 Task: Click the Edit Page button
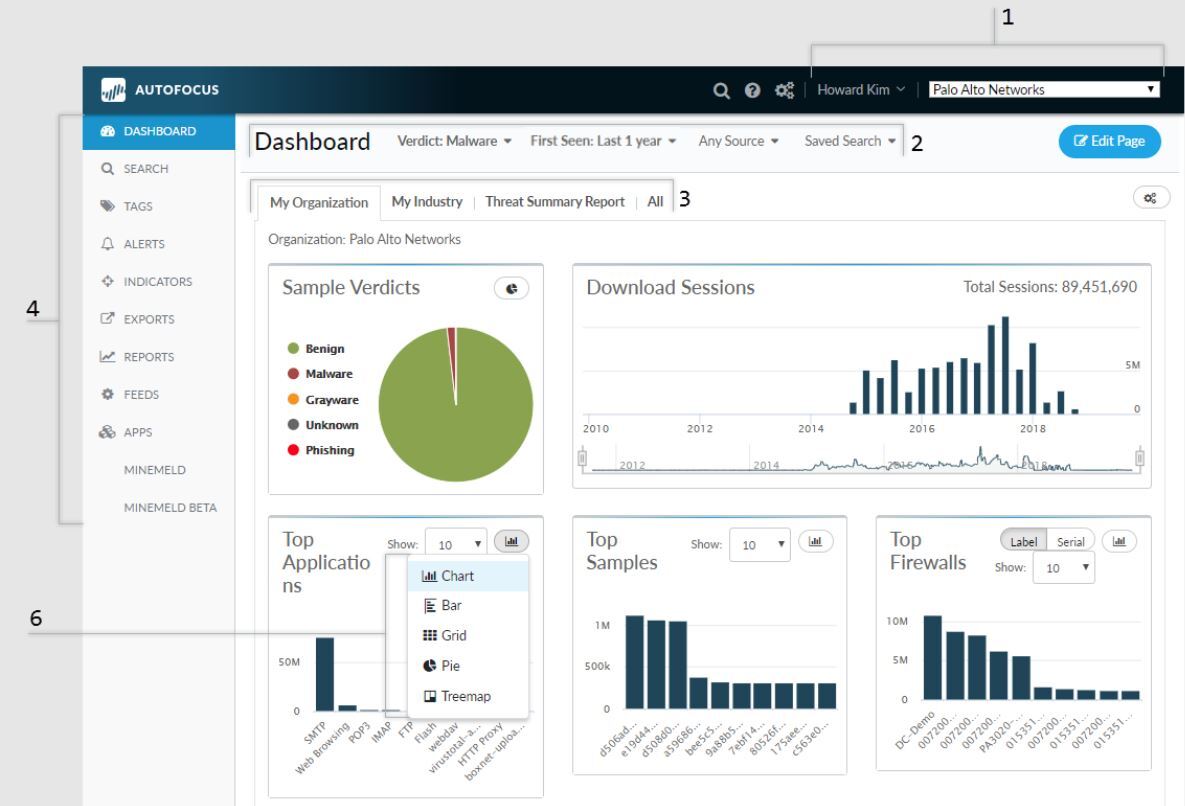[1109, 143]
